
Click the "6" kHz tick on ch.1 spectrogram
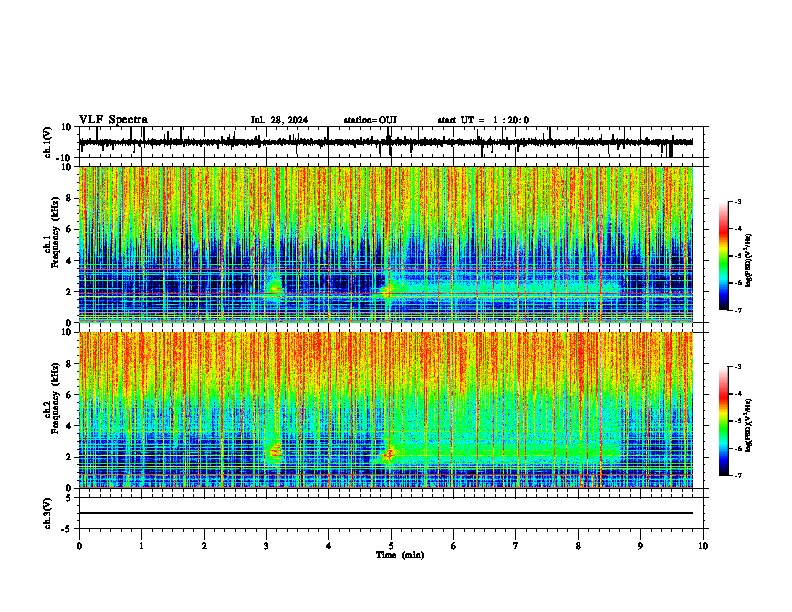[x=69, y=229]
